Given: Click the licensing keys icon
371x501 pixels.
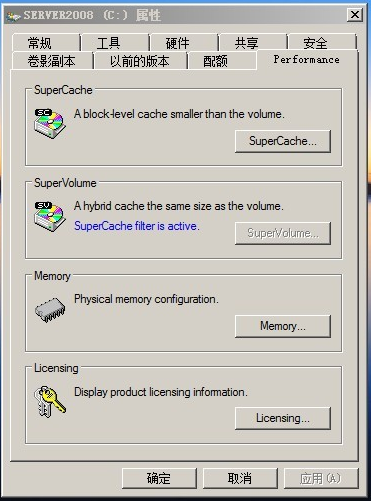Looking at the screenshot, I should coord(50,401).
